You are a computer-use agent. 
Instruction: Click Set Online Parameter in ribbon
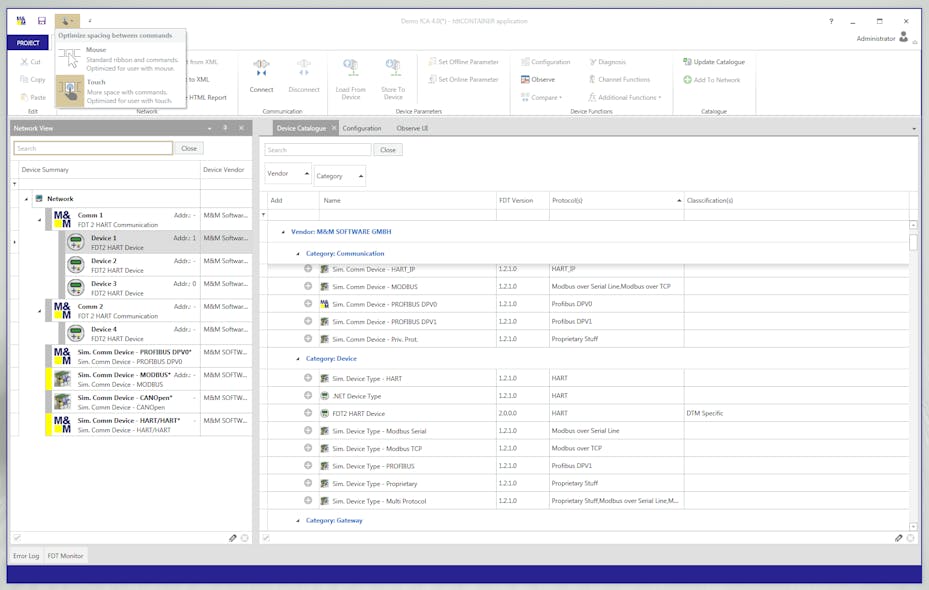pyautogui.click(x=463, y=79)
